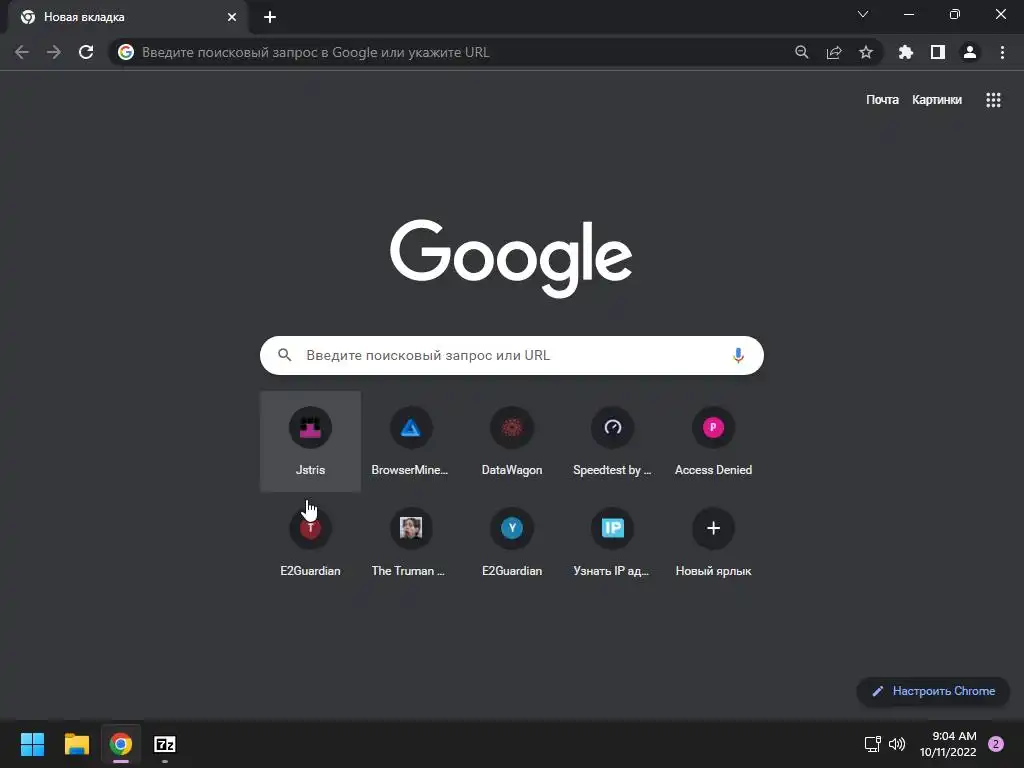The width and height of the screenshot is (1024, 768).
Task: Select the Новая вкладка tab
Action: coord(128,17)
